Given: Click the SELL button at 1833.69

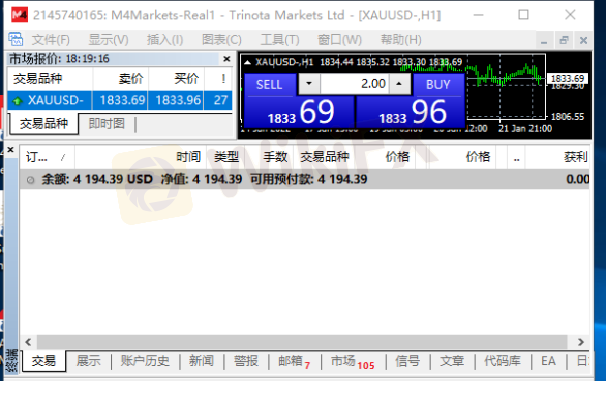Looking at the screenshot, I should coord(299,100).
